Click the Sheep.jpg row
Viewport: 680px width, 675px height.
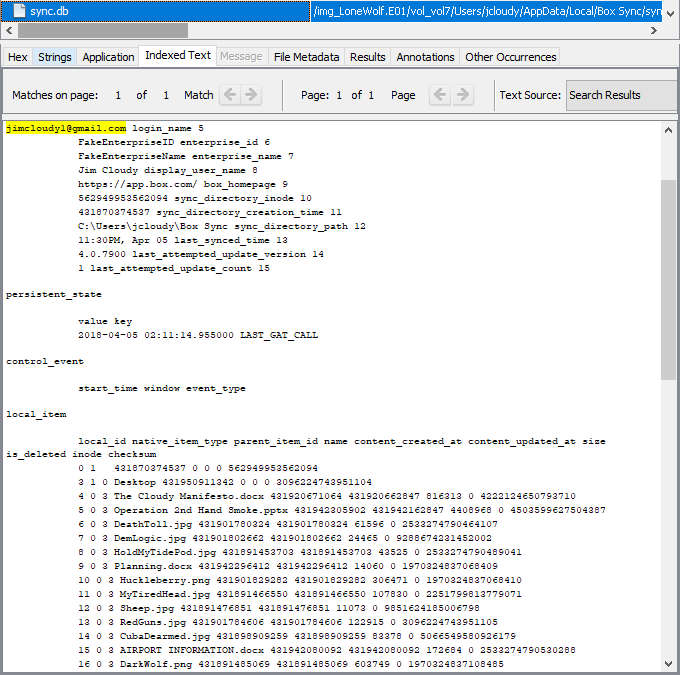point(279,608)
